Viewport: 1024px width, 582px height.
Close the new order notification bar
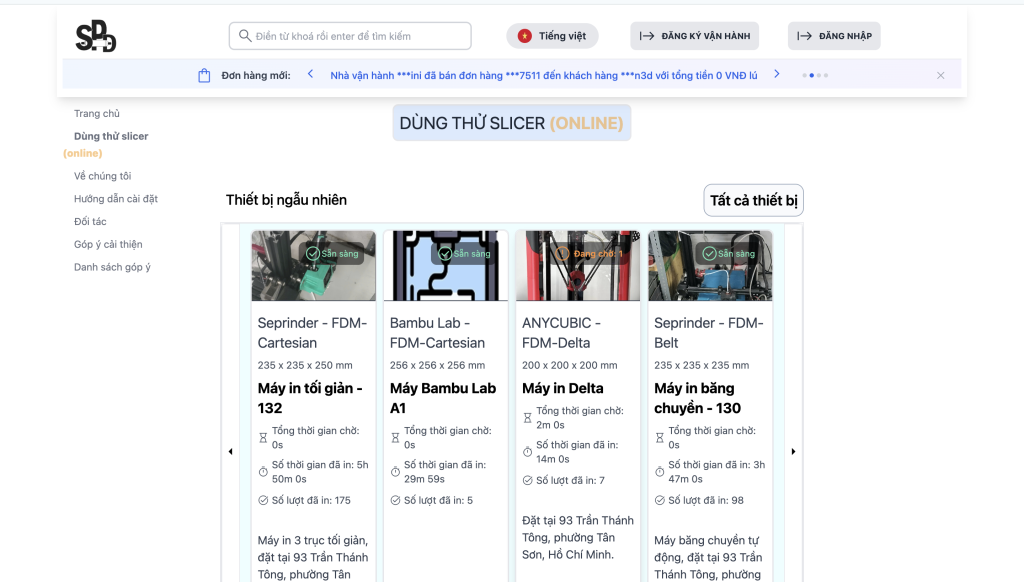940,75
